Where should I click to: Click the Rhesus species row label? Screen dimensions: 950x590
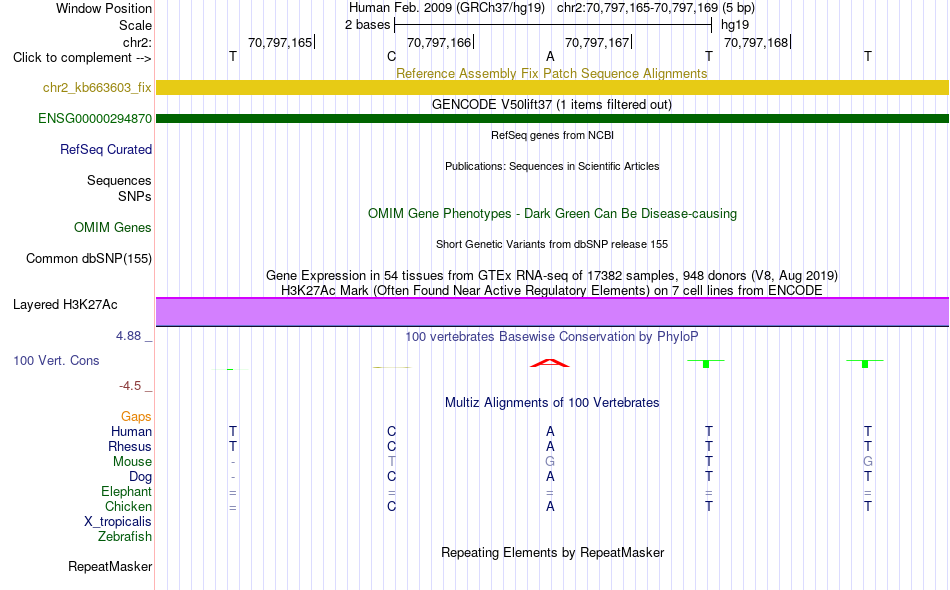click(130, 446)
